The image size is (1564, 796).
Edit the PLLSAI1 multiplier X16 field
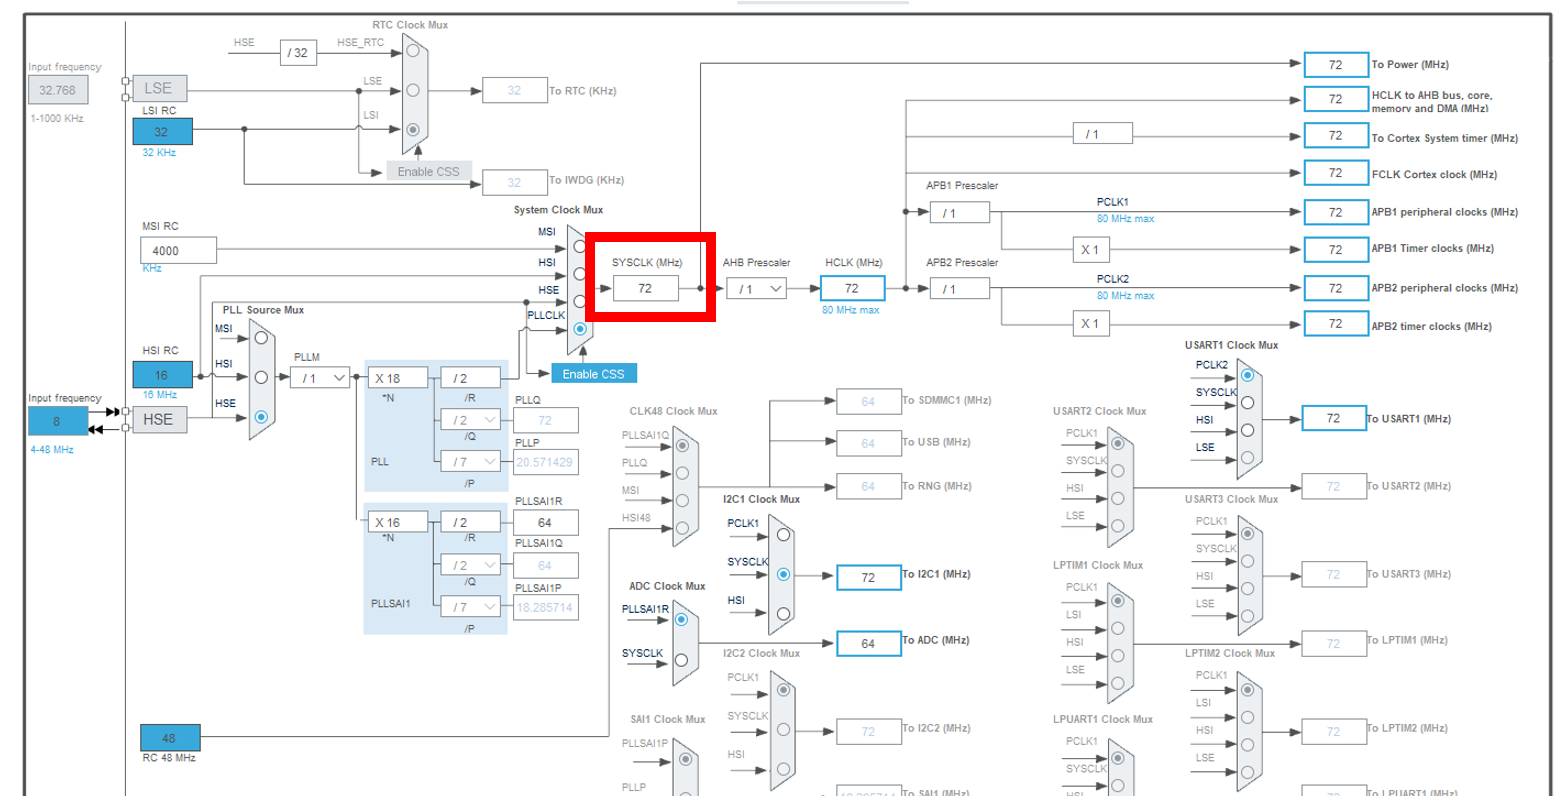coord(398,521)
